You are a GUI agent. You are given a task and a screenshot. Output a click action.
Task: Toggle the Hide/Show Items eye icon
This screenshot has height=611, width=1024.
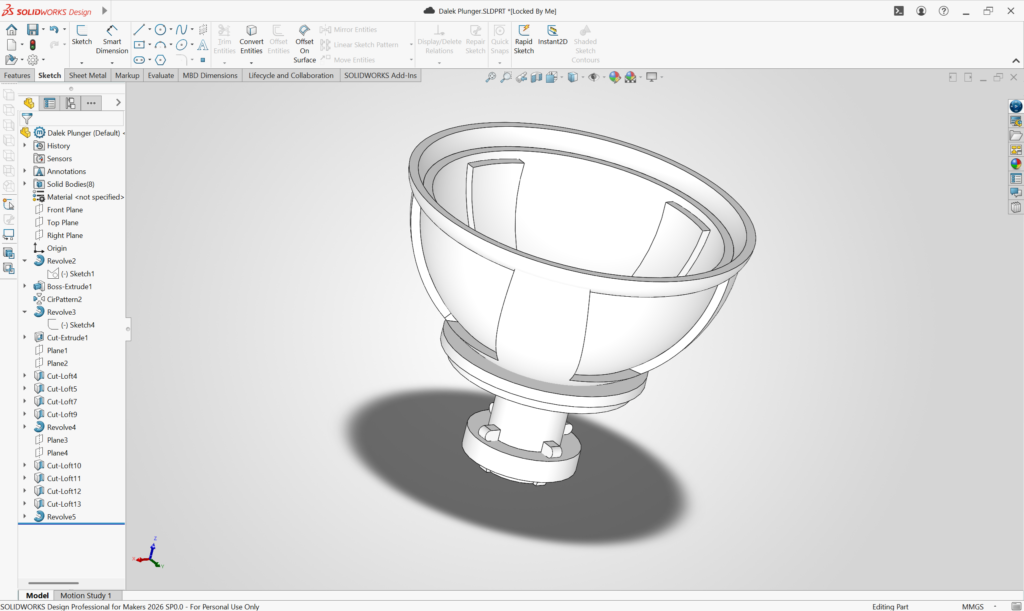pos(593,77)
